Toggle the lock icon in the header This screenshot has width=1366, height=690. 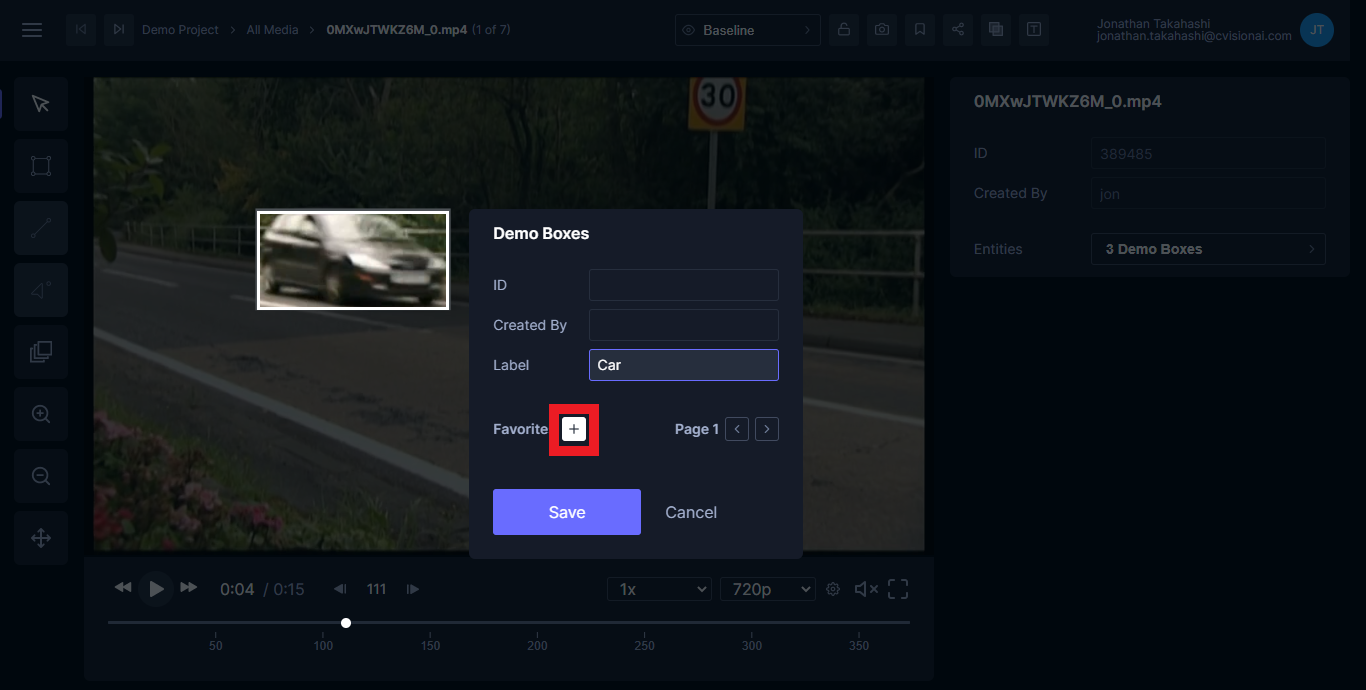point(844,30)
